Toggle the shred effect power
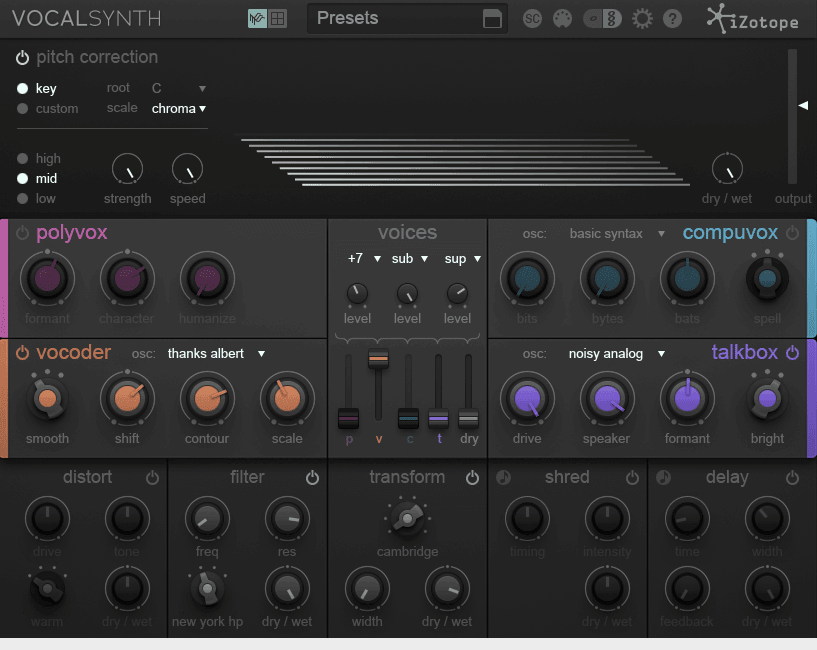 (x=632, y=477)
